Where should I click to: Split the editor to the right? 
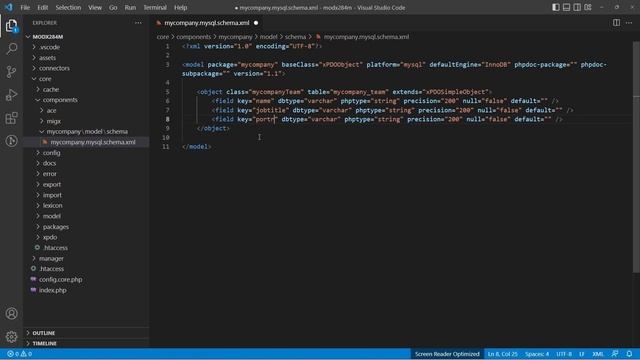[x=616, y=23]
